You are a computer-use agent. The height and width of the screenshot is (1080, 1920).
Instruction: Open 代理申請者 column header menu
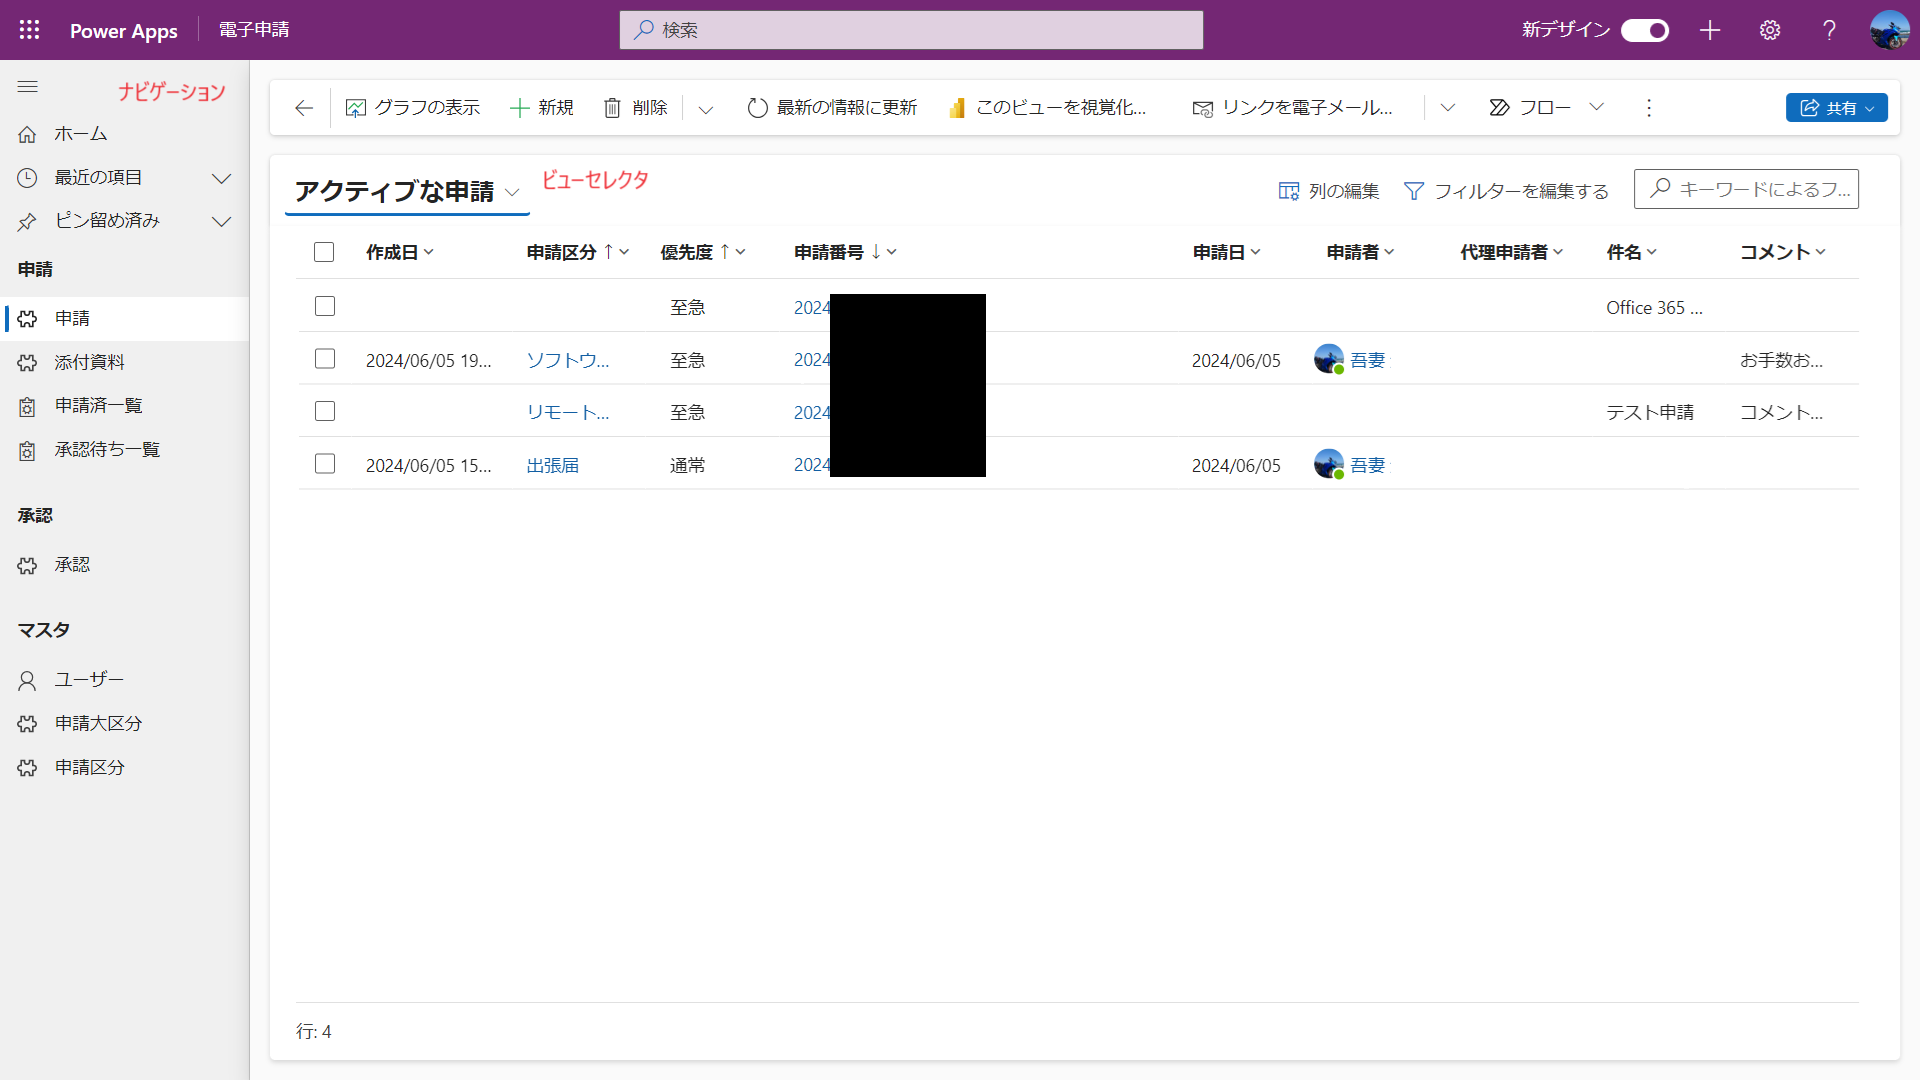tap(1512, 252)
